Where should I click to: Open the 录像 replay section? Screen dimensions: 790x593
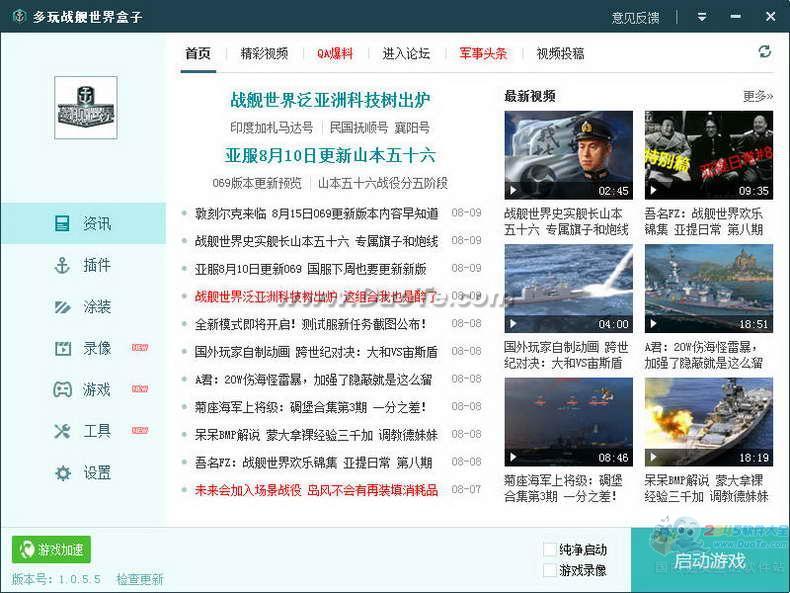[83, 348]
